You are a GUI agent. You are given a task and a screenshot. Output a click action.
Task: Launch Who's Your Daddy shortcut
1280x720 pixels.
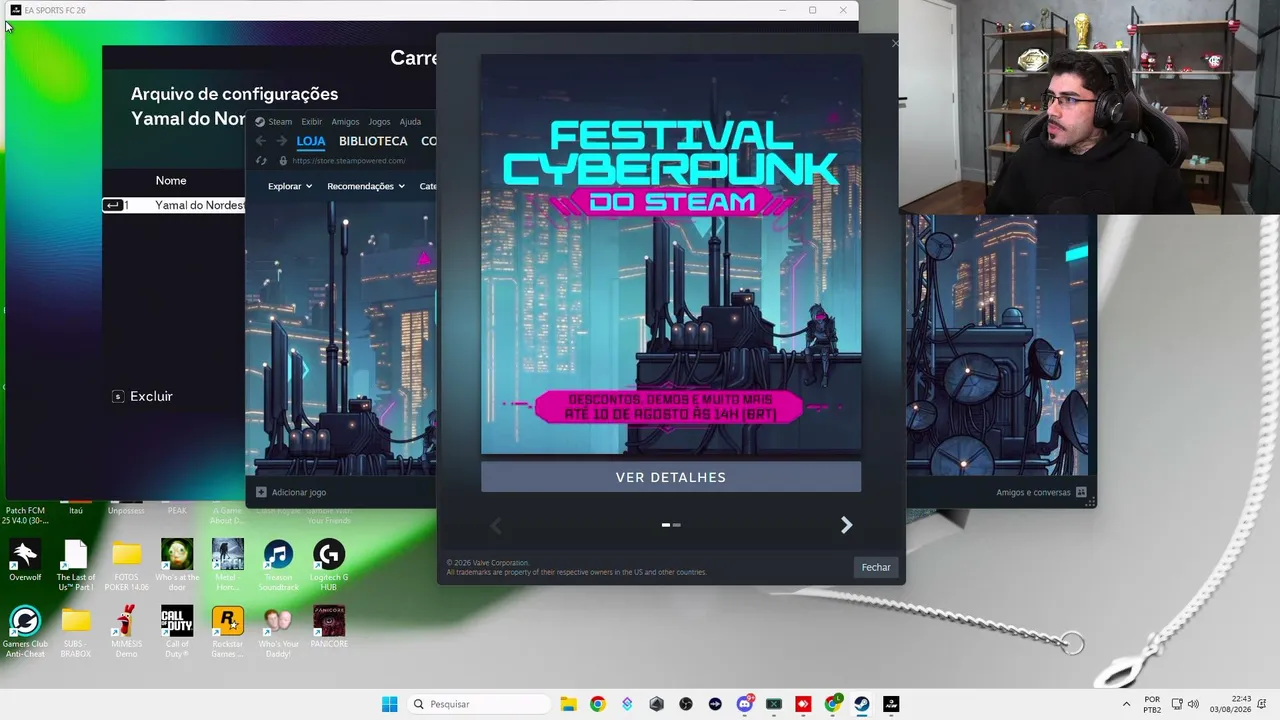278,632
